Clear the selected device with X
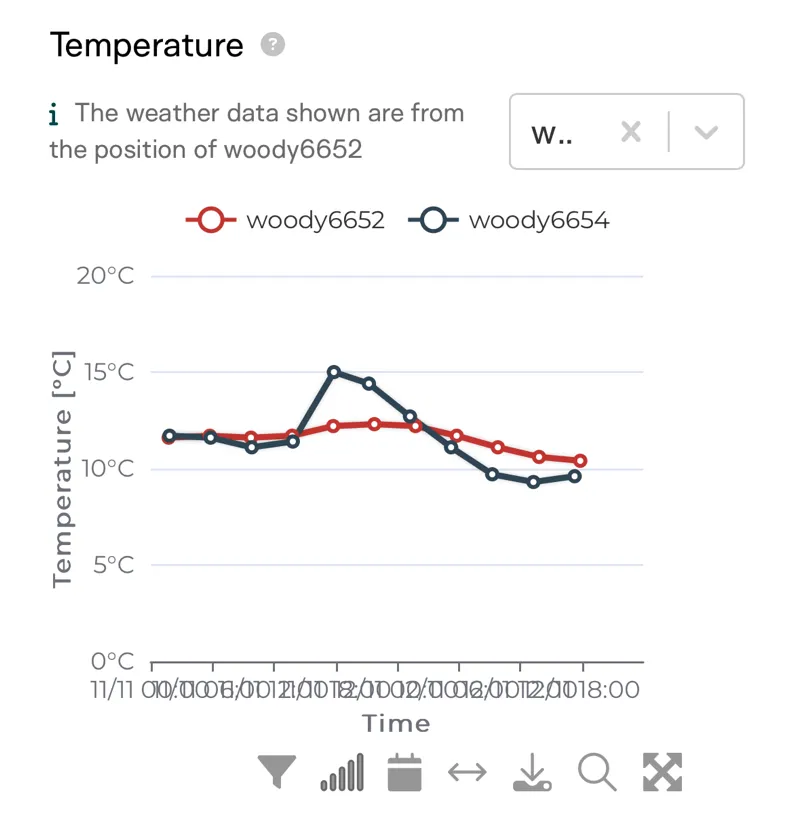Image resolution: width=794 pixels, height=824 pixels. click(631, 131)
